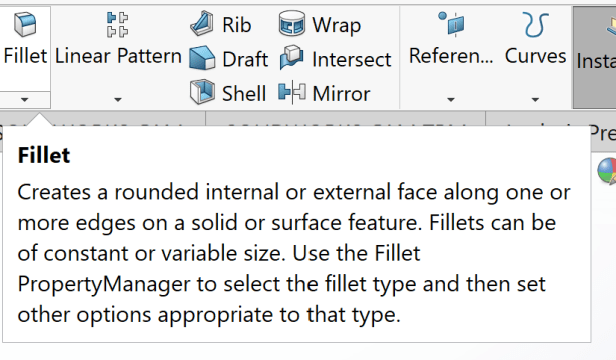Click the Curves icon
616x360 pixels.
pos(535,25)
